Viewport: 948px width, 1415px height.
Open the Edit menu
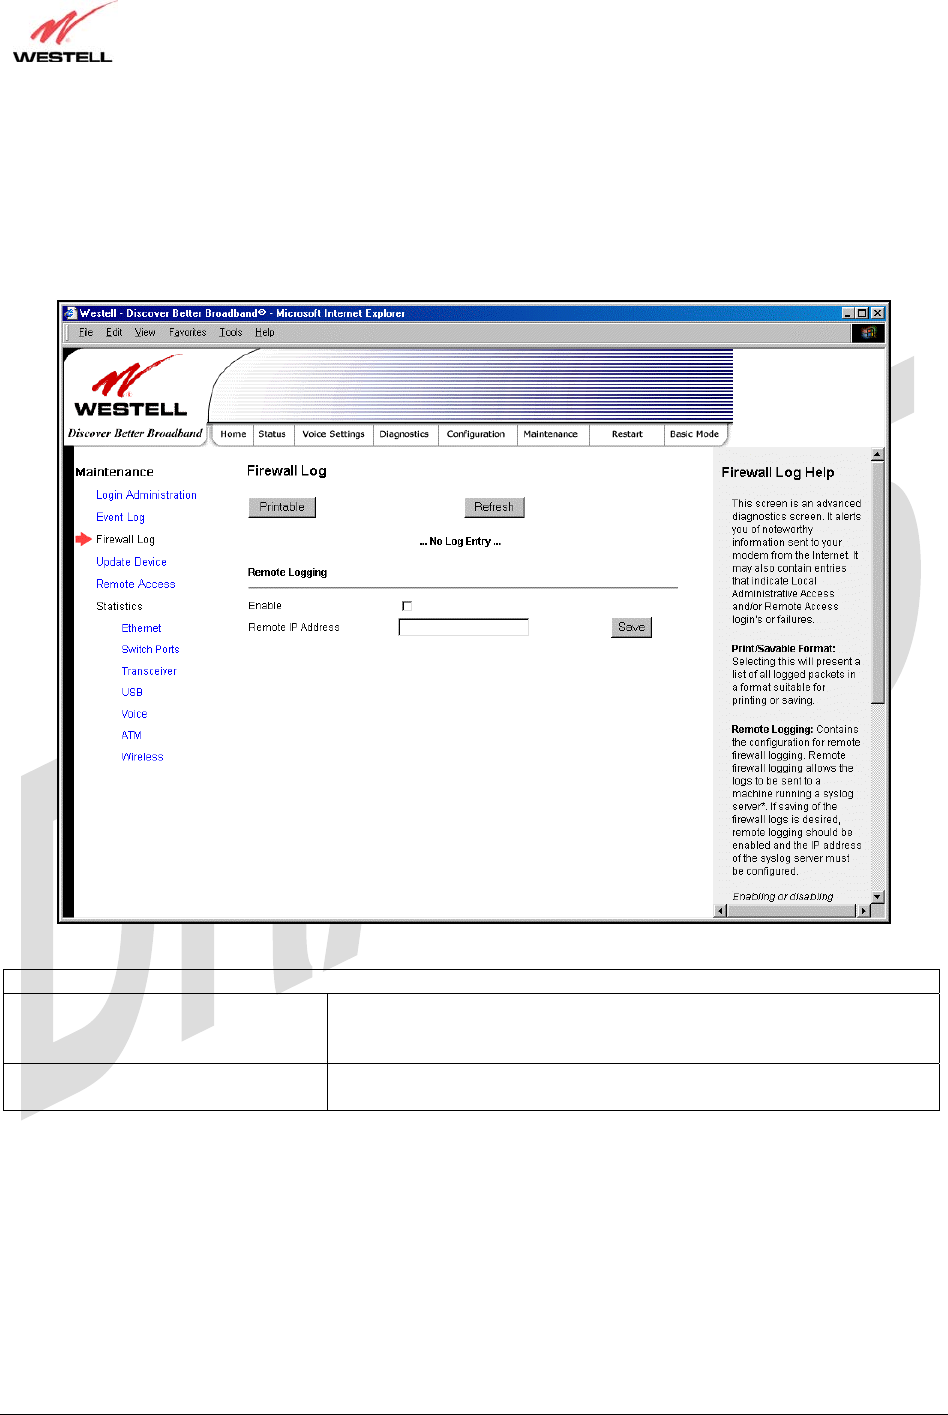(114, 333)
